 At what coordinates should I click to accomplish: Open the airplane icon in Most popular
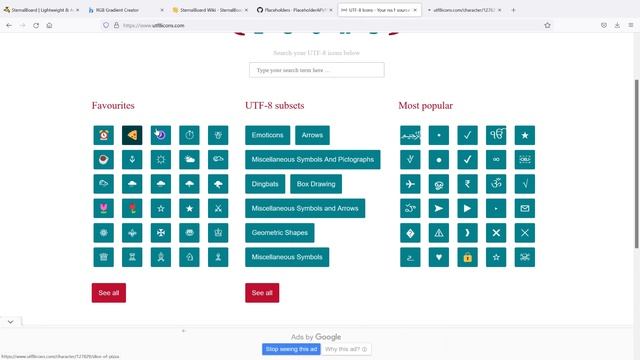pyautogui.click(x=410, y=184)
